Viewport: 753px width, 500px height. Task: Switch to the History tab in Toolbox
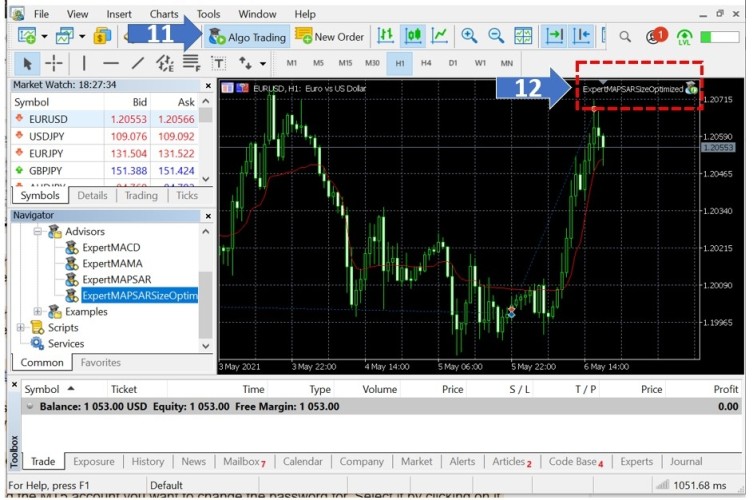point(147,461)
